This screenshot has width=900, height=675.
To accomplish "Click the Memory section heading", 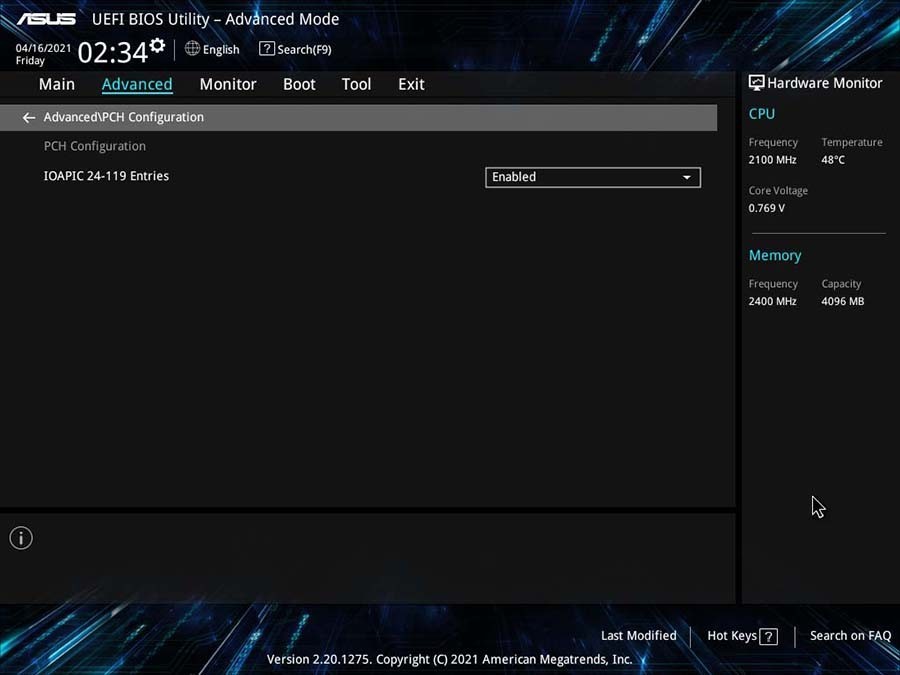I will 775,255.
